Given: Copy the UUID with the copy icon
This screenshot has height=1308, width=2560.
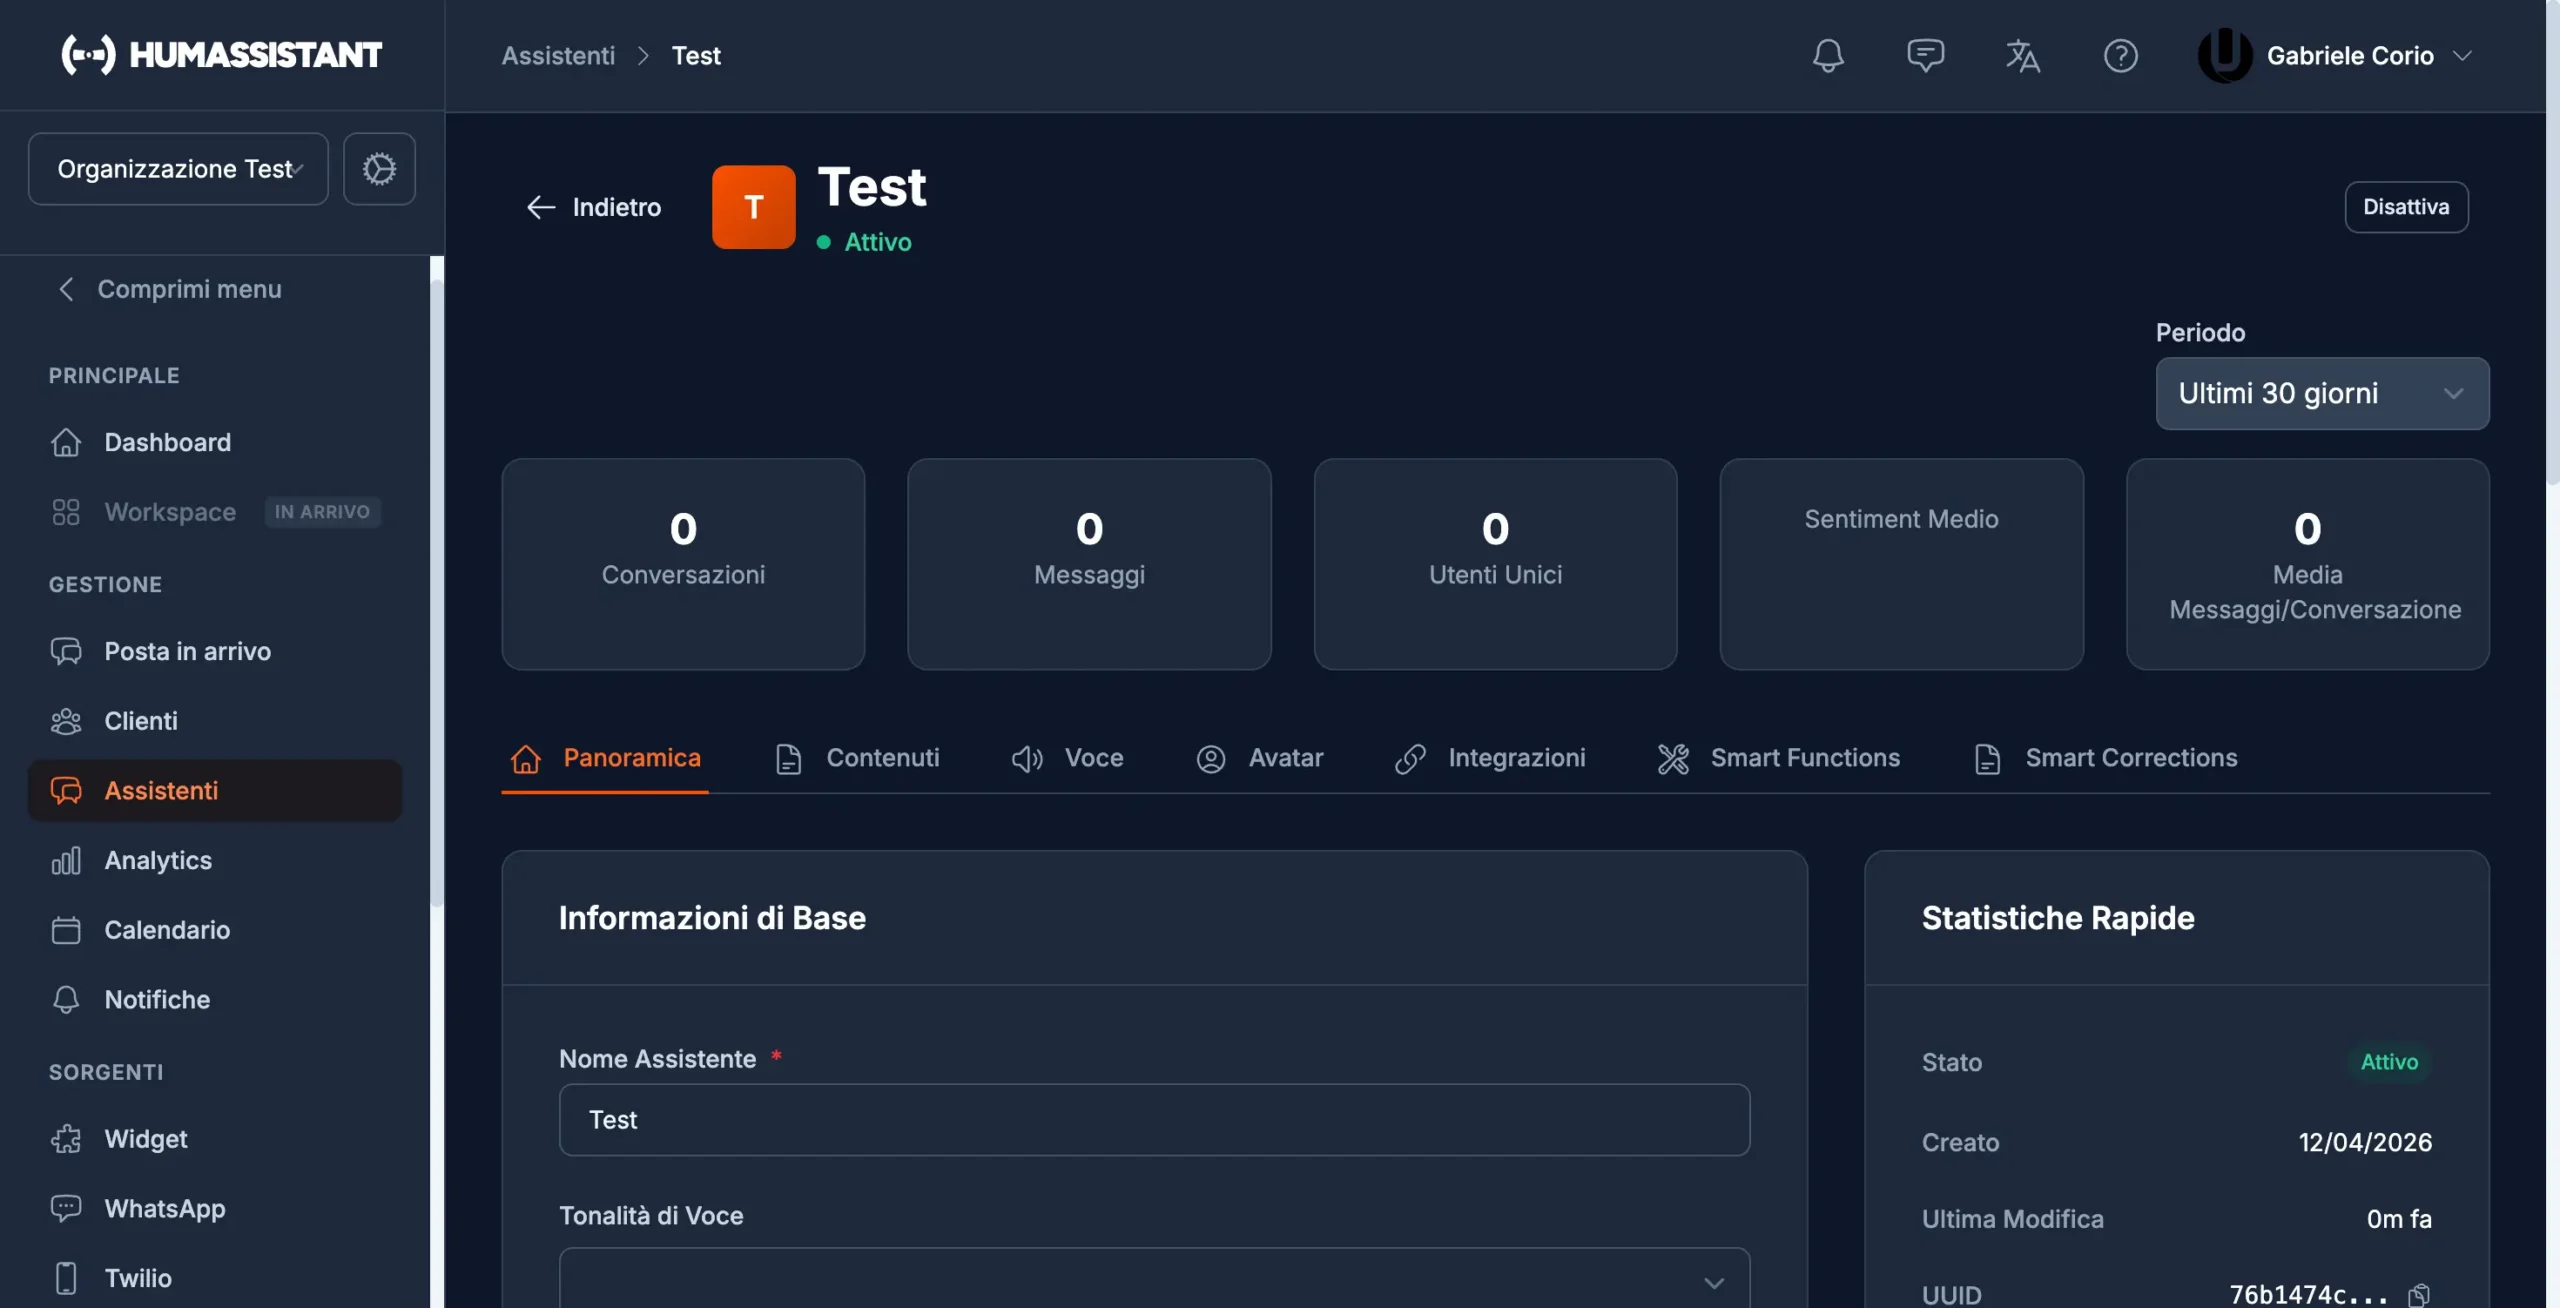Looking at the screenshot, I should point(2418,1295).
